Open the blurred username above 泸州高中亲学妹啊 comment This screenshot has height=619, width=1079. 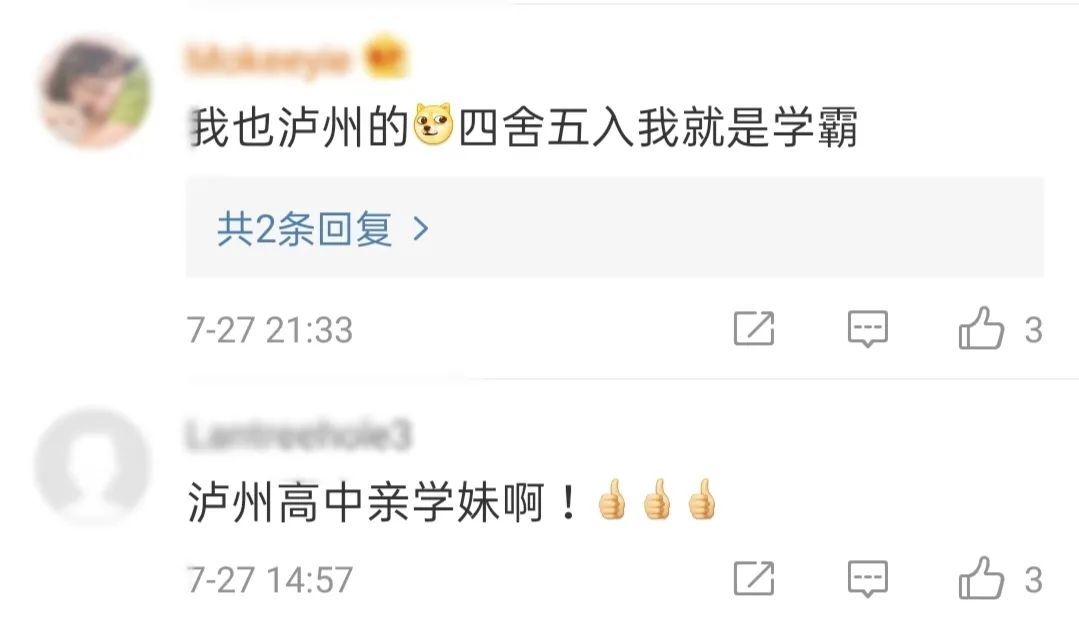click(x=298, y=435)
